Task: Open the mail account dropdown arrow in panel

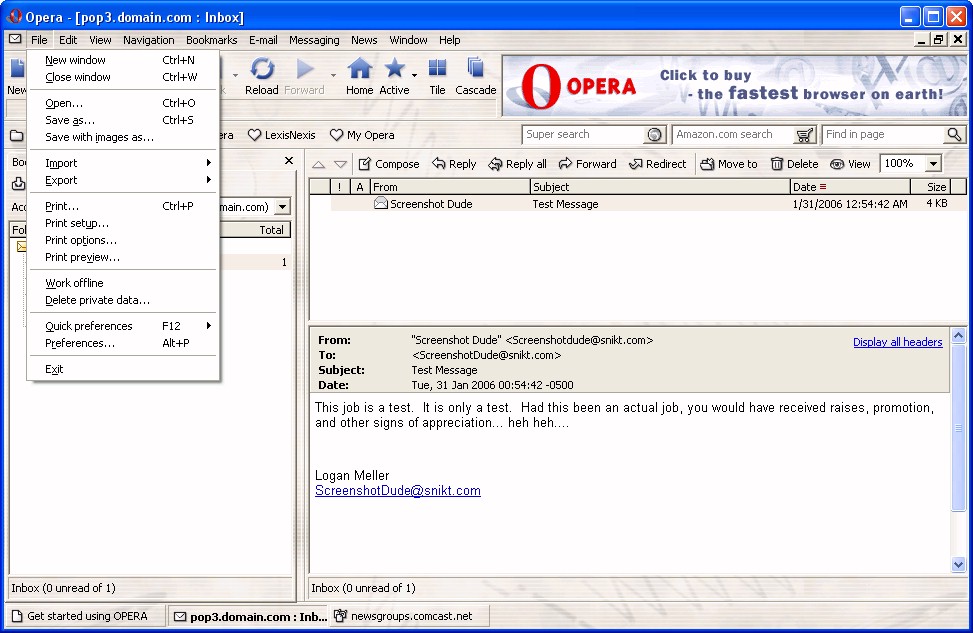Action: coord(282,207)
